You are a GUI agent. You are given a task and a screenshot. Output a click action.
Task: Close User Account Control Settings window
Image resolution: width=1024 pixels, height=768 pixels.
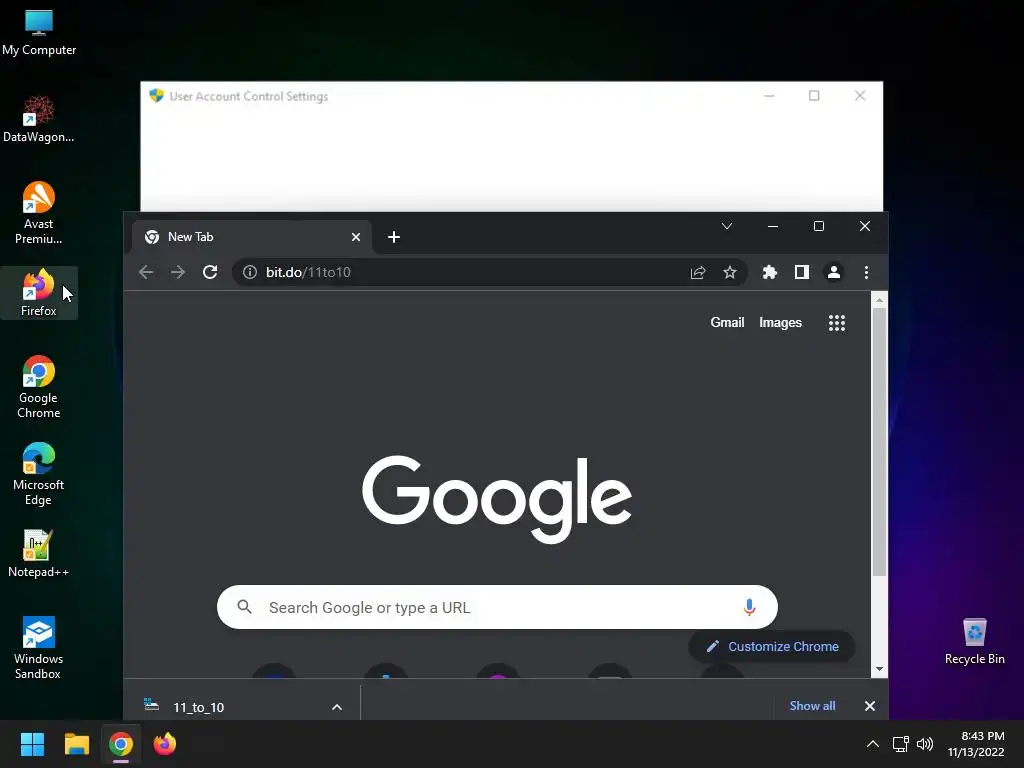click(x=860, y=96)
